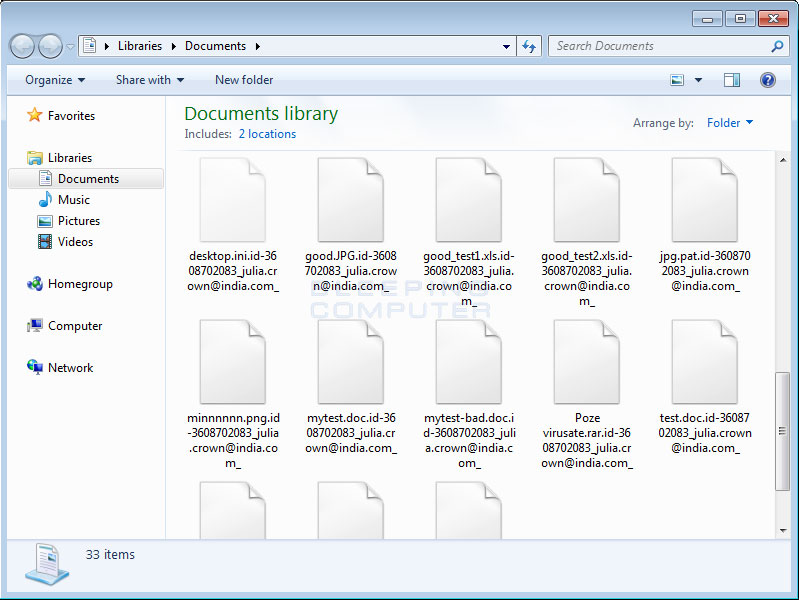
Task: Click the Documents library icon in details pane
Action: 47,564
